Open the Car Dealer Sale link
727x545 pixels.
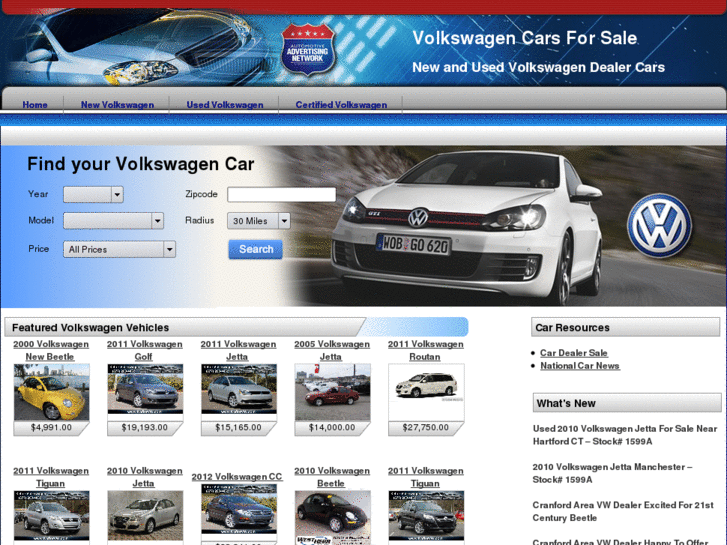click(574, 353)
